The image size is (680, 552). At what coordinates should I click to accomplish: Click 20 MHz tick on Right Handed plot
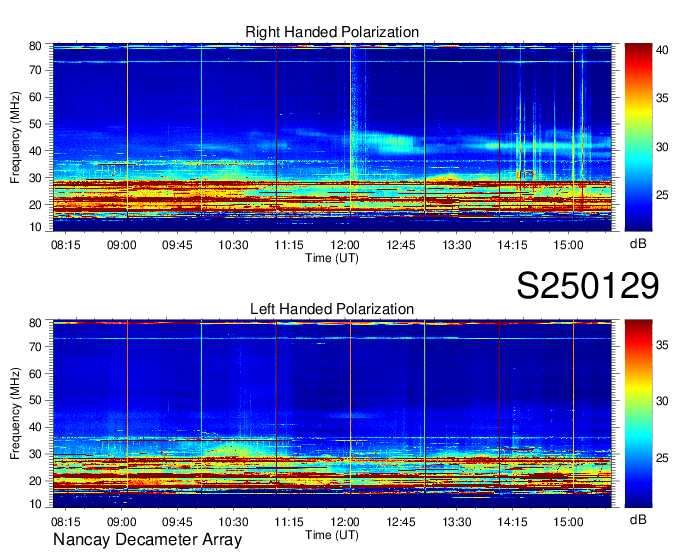click(35, 205)
